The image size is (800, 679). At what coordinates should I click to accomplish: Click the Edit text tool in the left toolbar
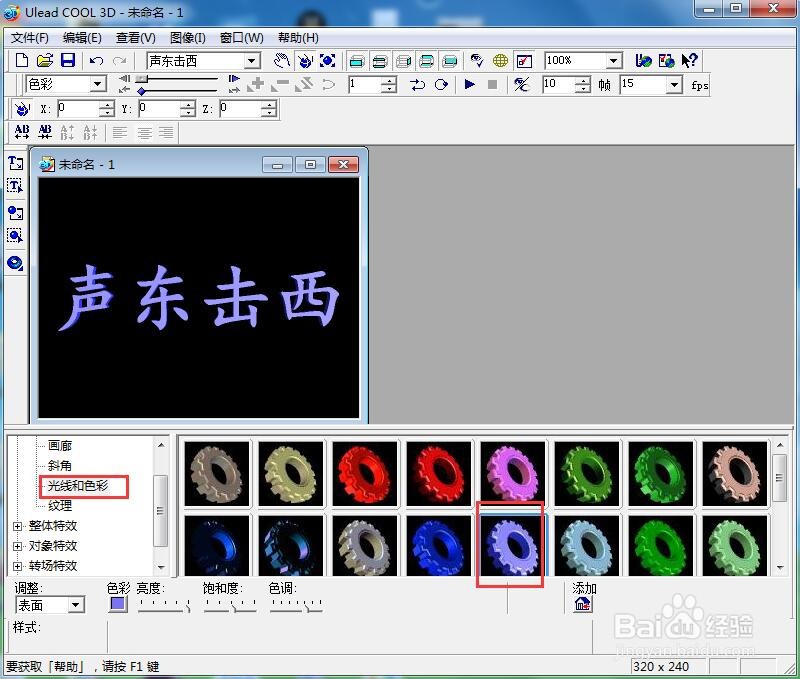[15, 186]
